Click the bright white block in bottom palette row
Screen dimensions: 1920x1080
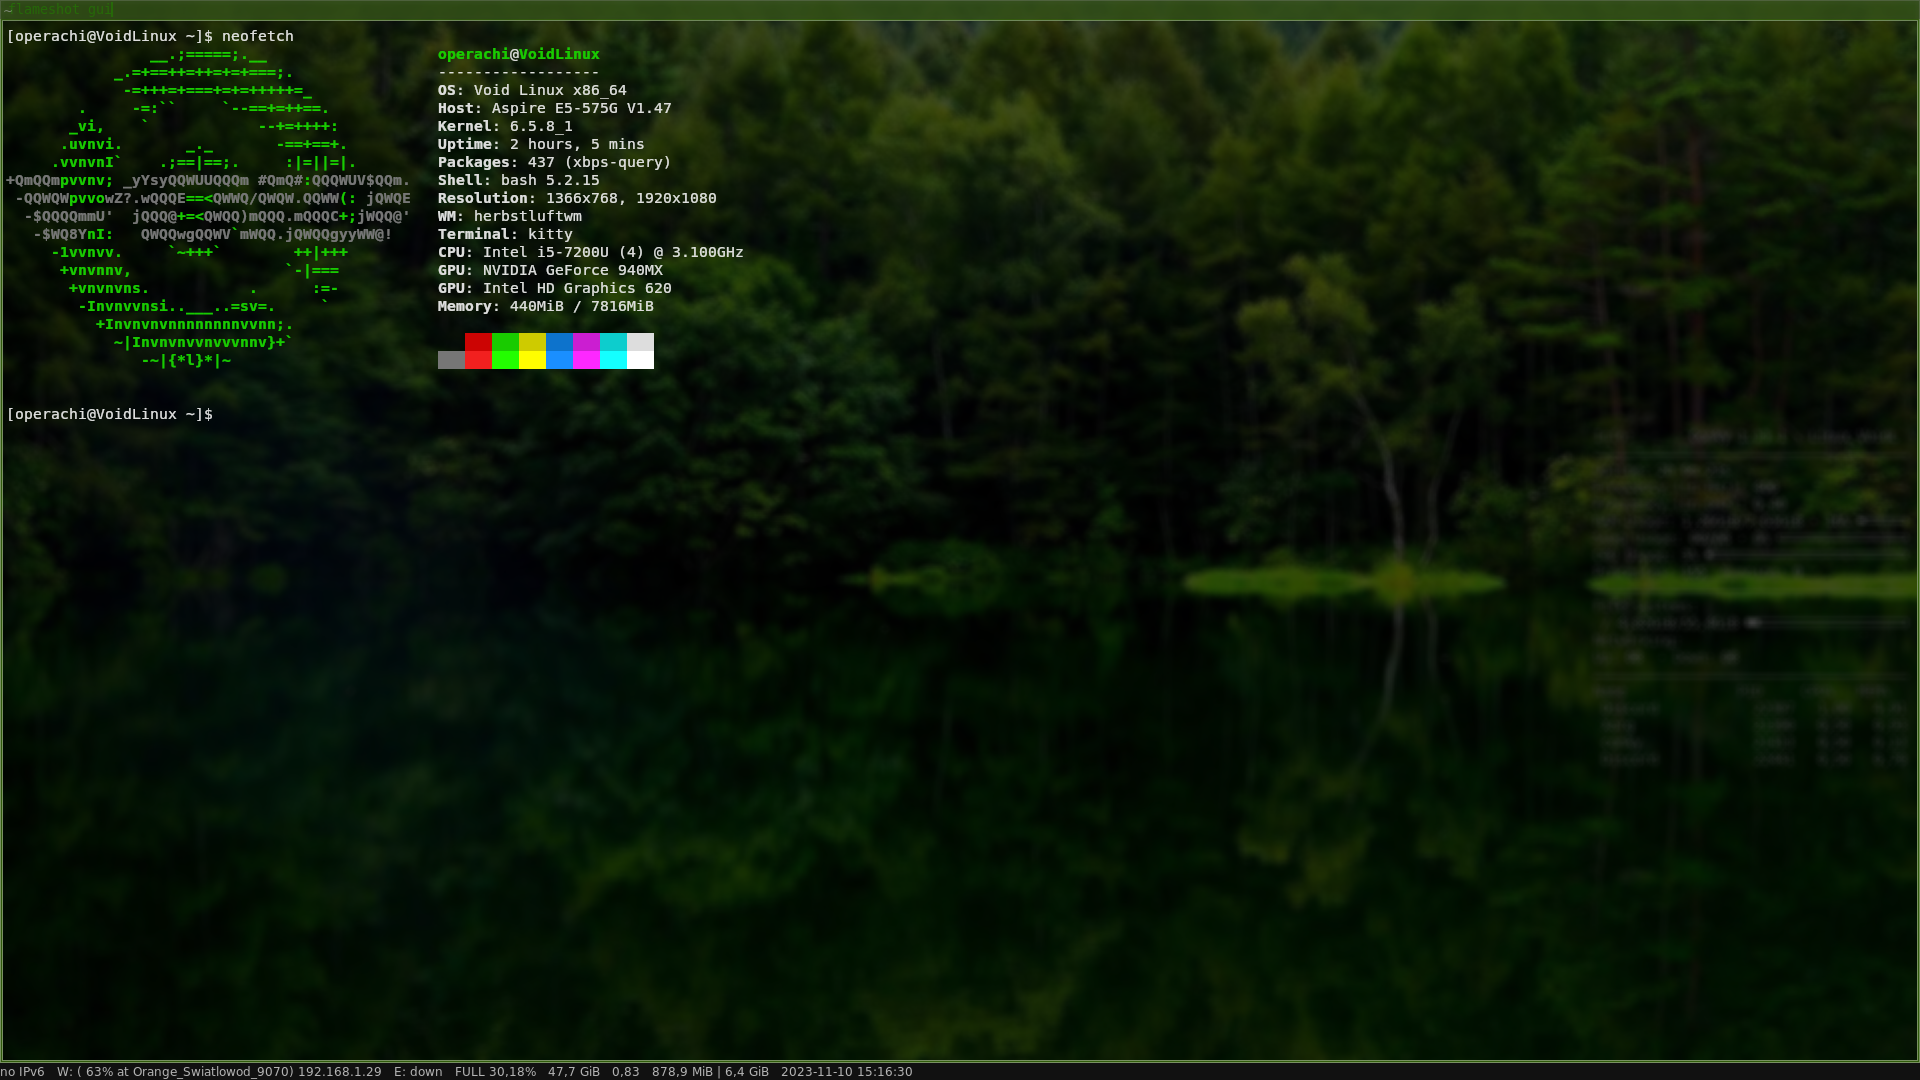(640, 360)
